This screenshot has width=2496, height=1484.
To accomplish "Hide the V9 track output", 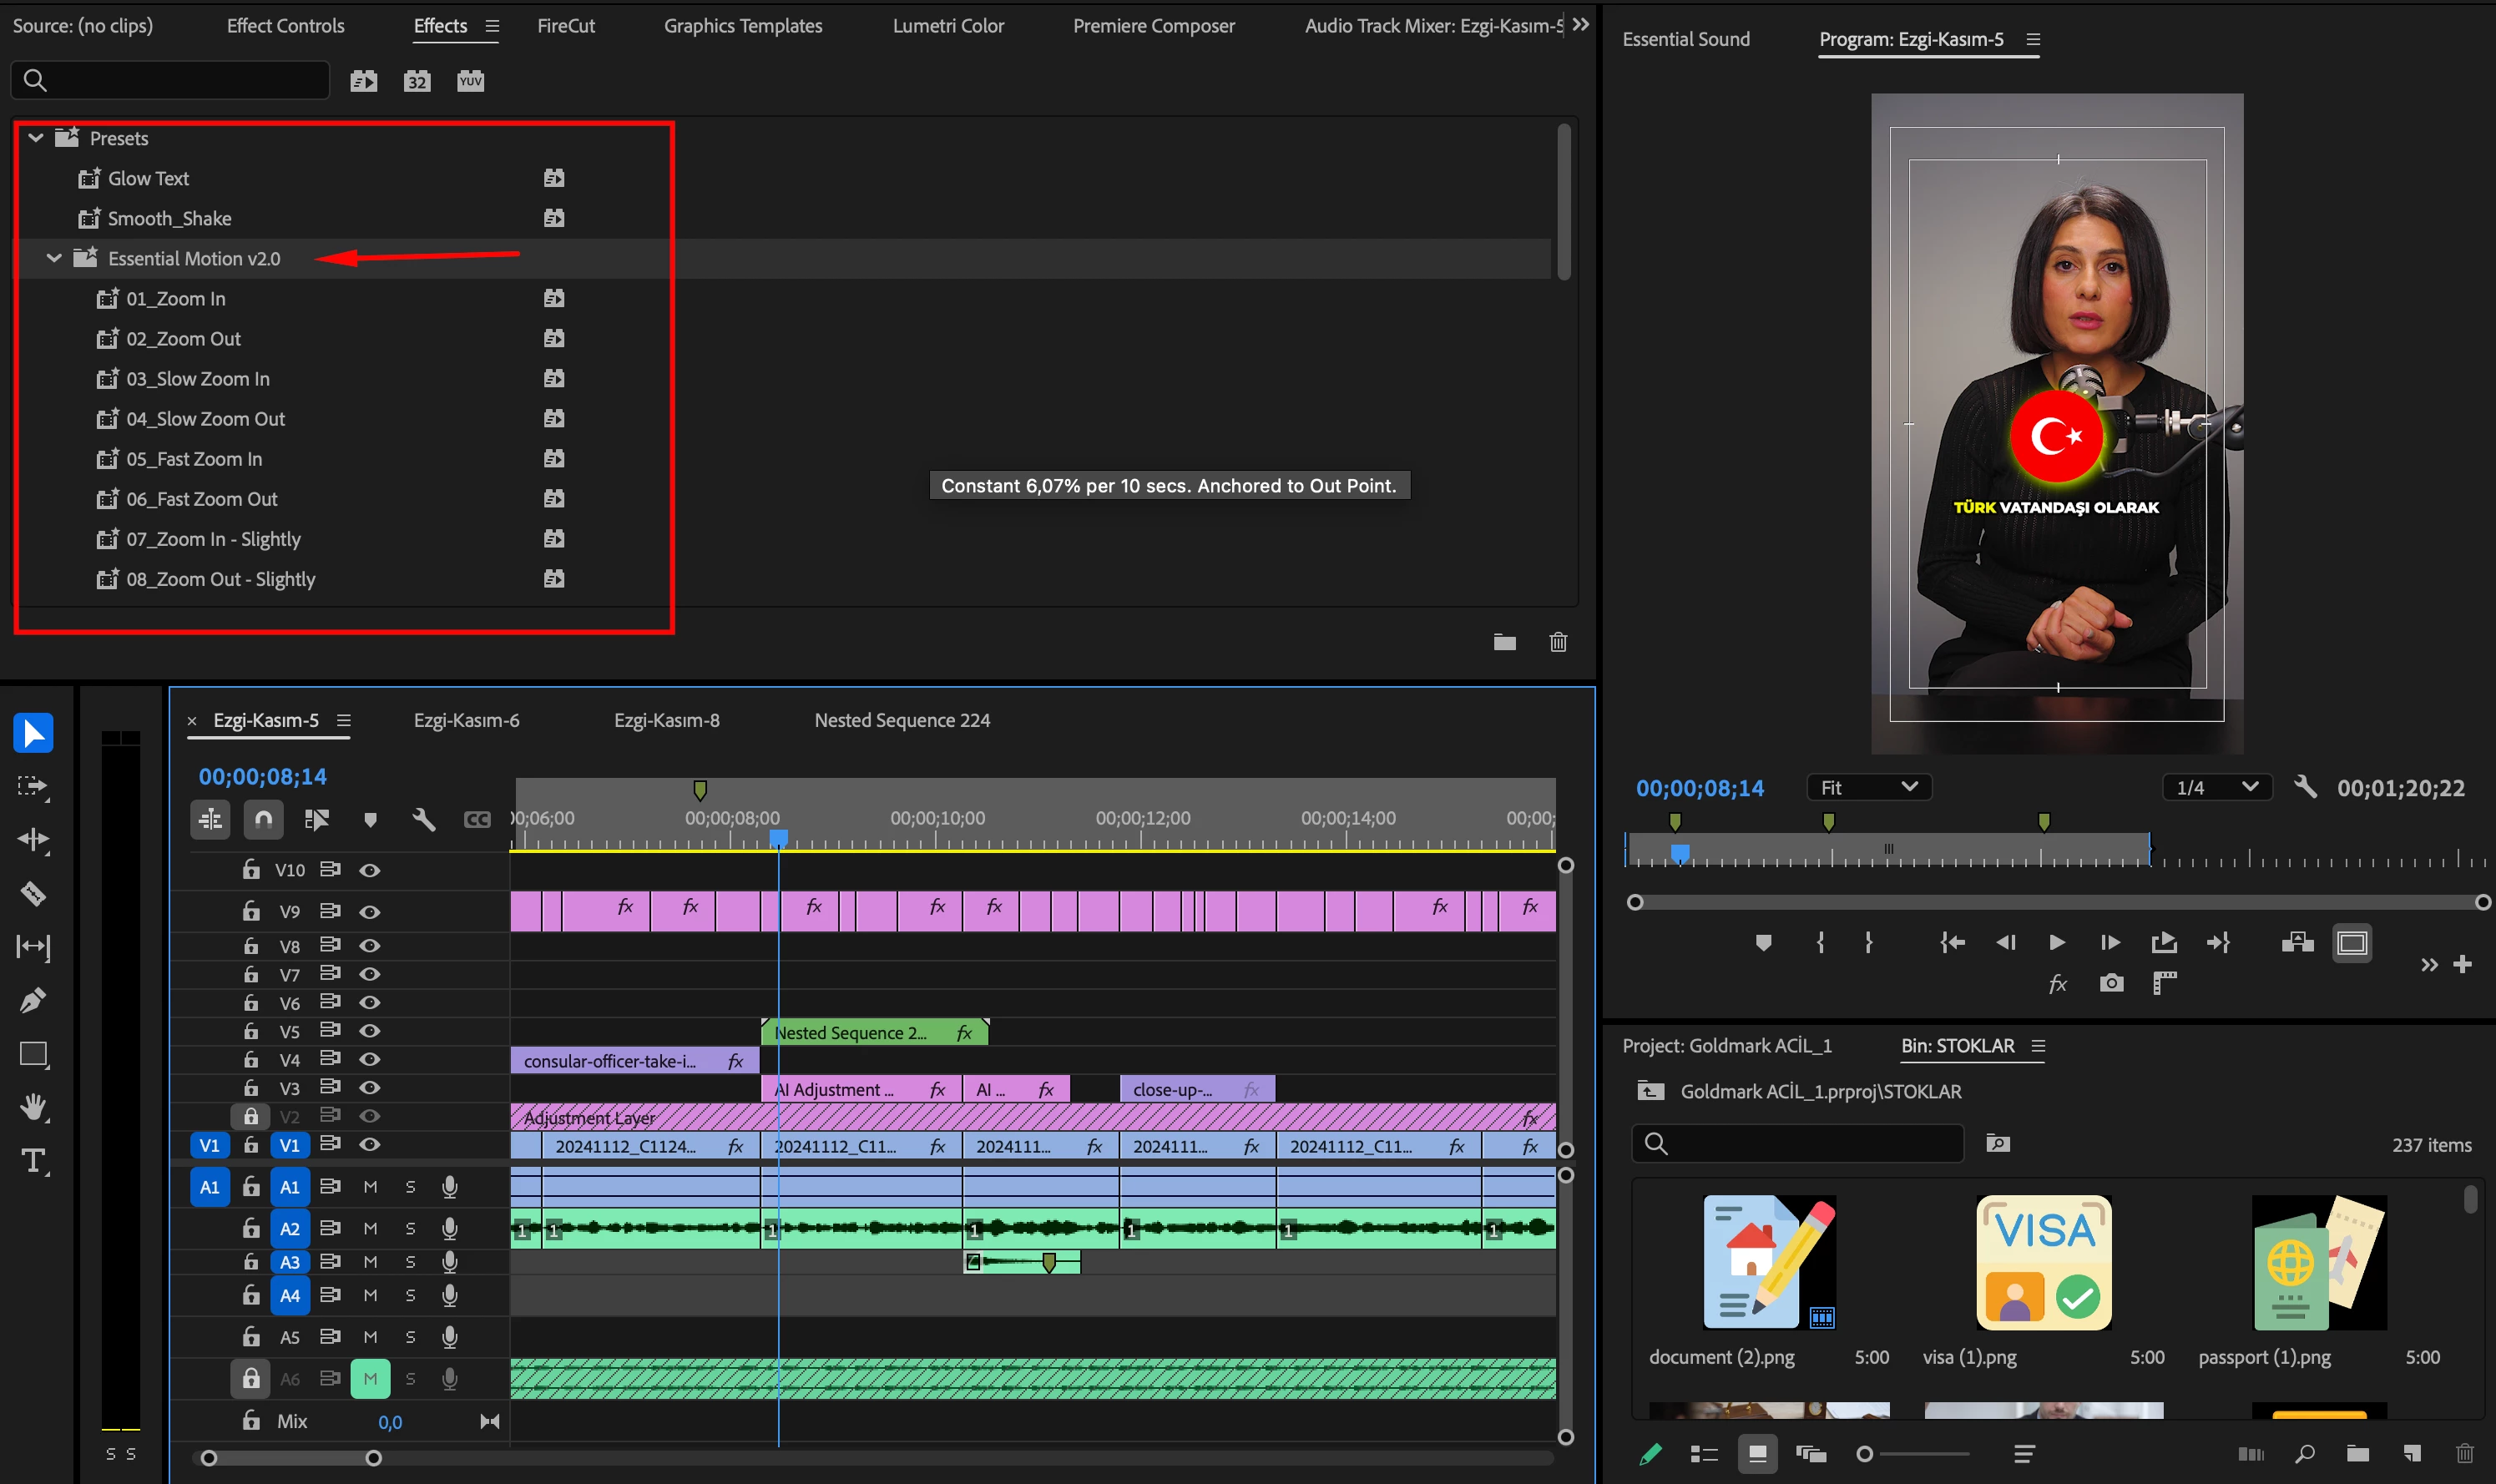I will pos(369,912).
